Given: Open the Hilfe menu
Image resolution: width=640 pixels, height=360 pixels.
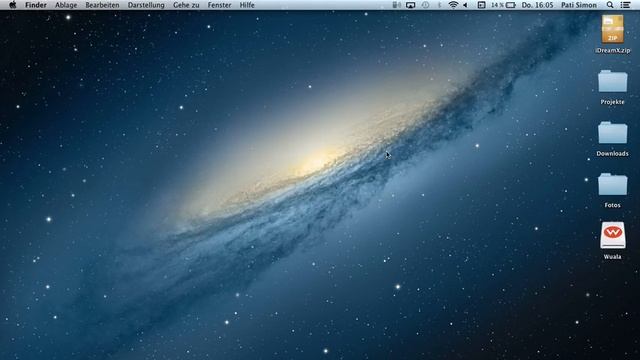Looking at the screenshot, I should [247, 5].
